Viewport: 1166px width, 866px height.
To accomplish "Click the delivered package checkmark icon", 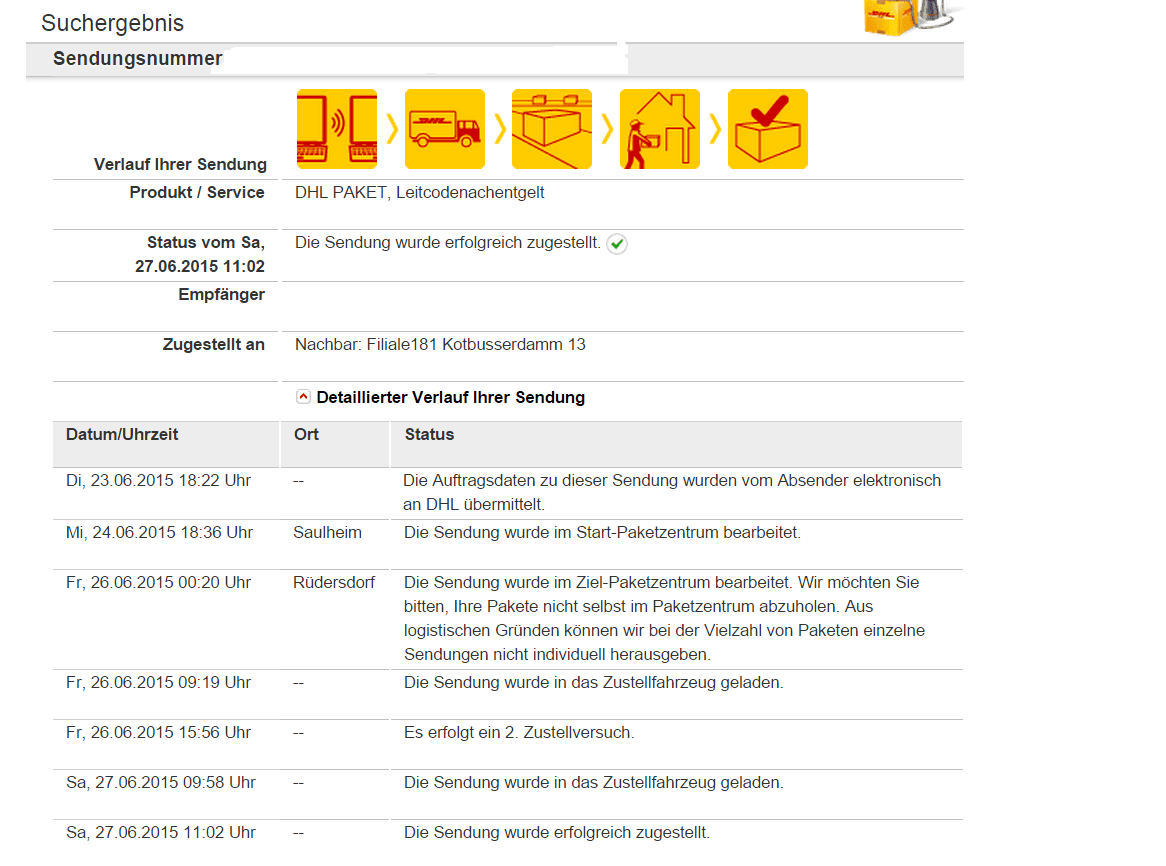I will [767, 129].
